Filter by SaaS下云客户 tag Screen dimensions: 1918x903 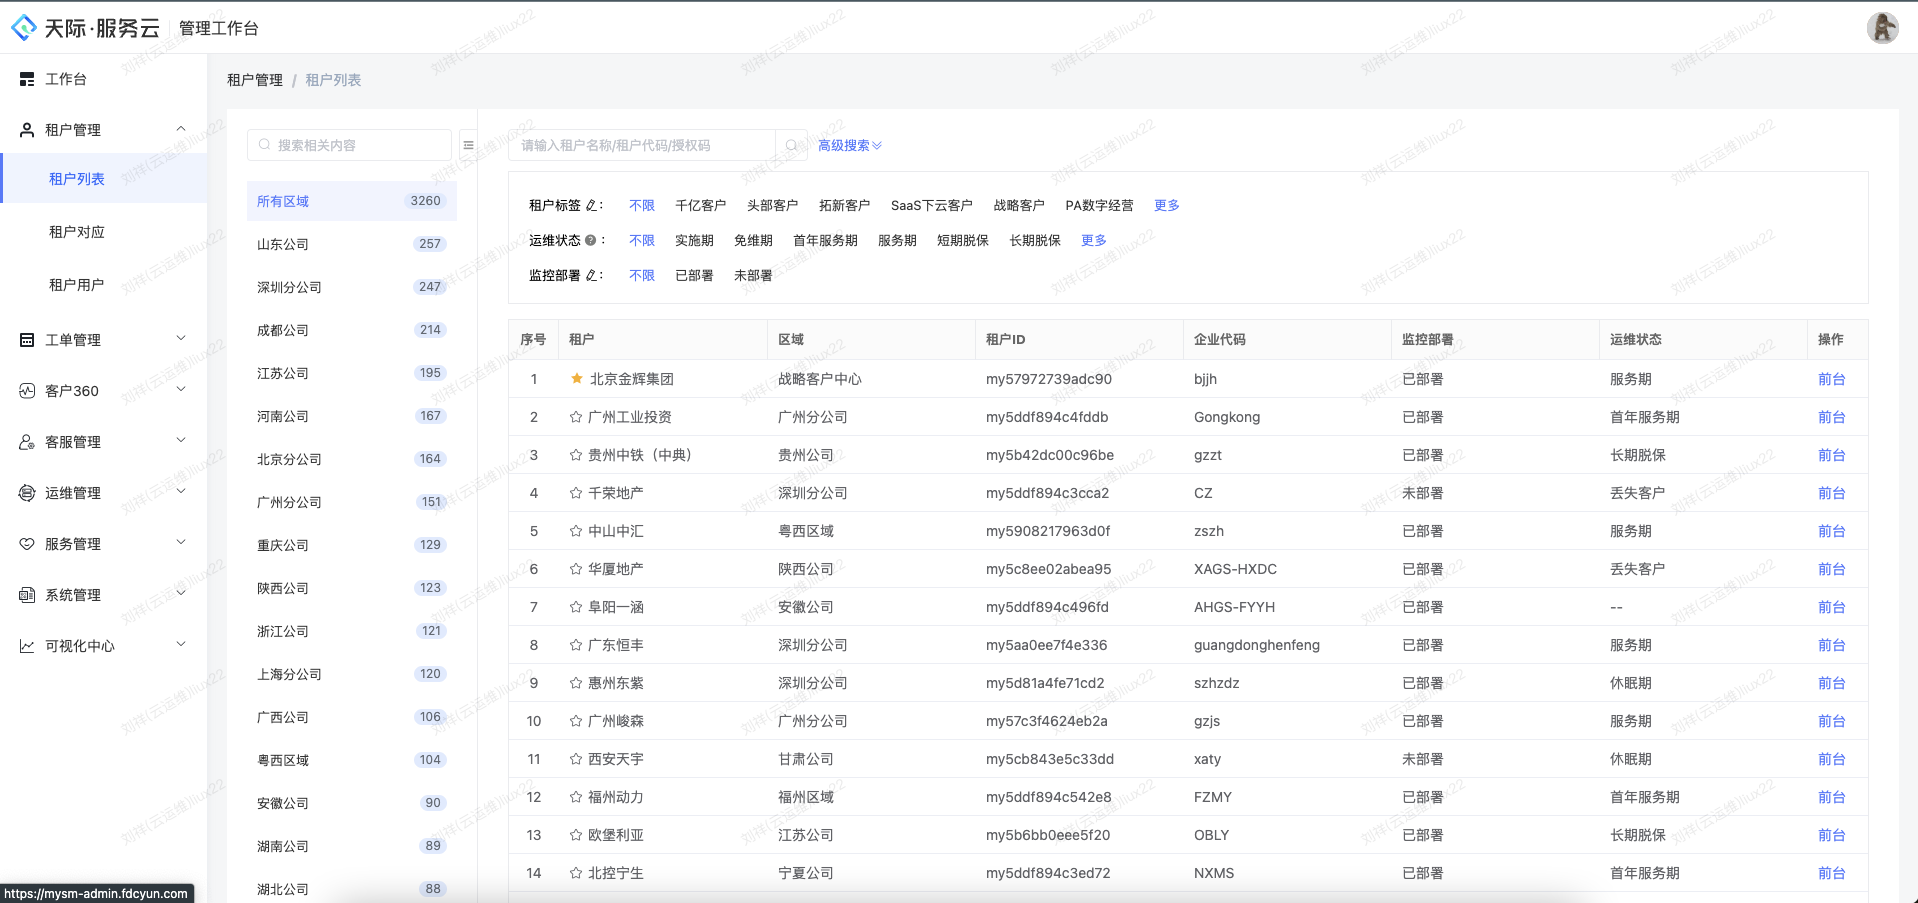(x=932, y=205)
